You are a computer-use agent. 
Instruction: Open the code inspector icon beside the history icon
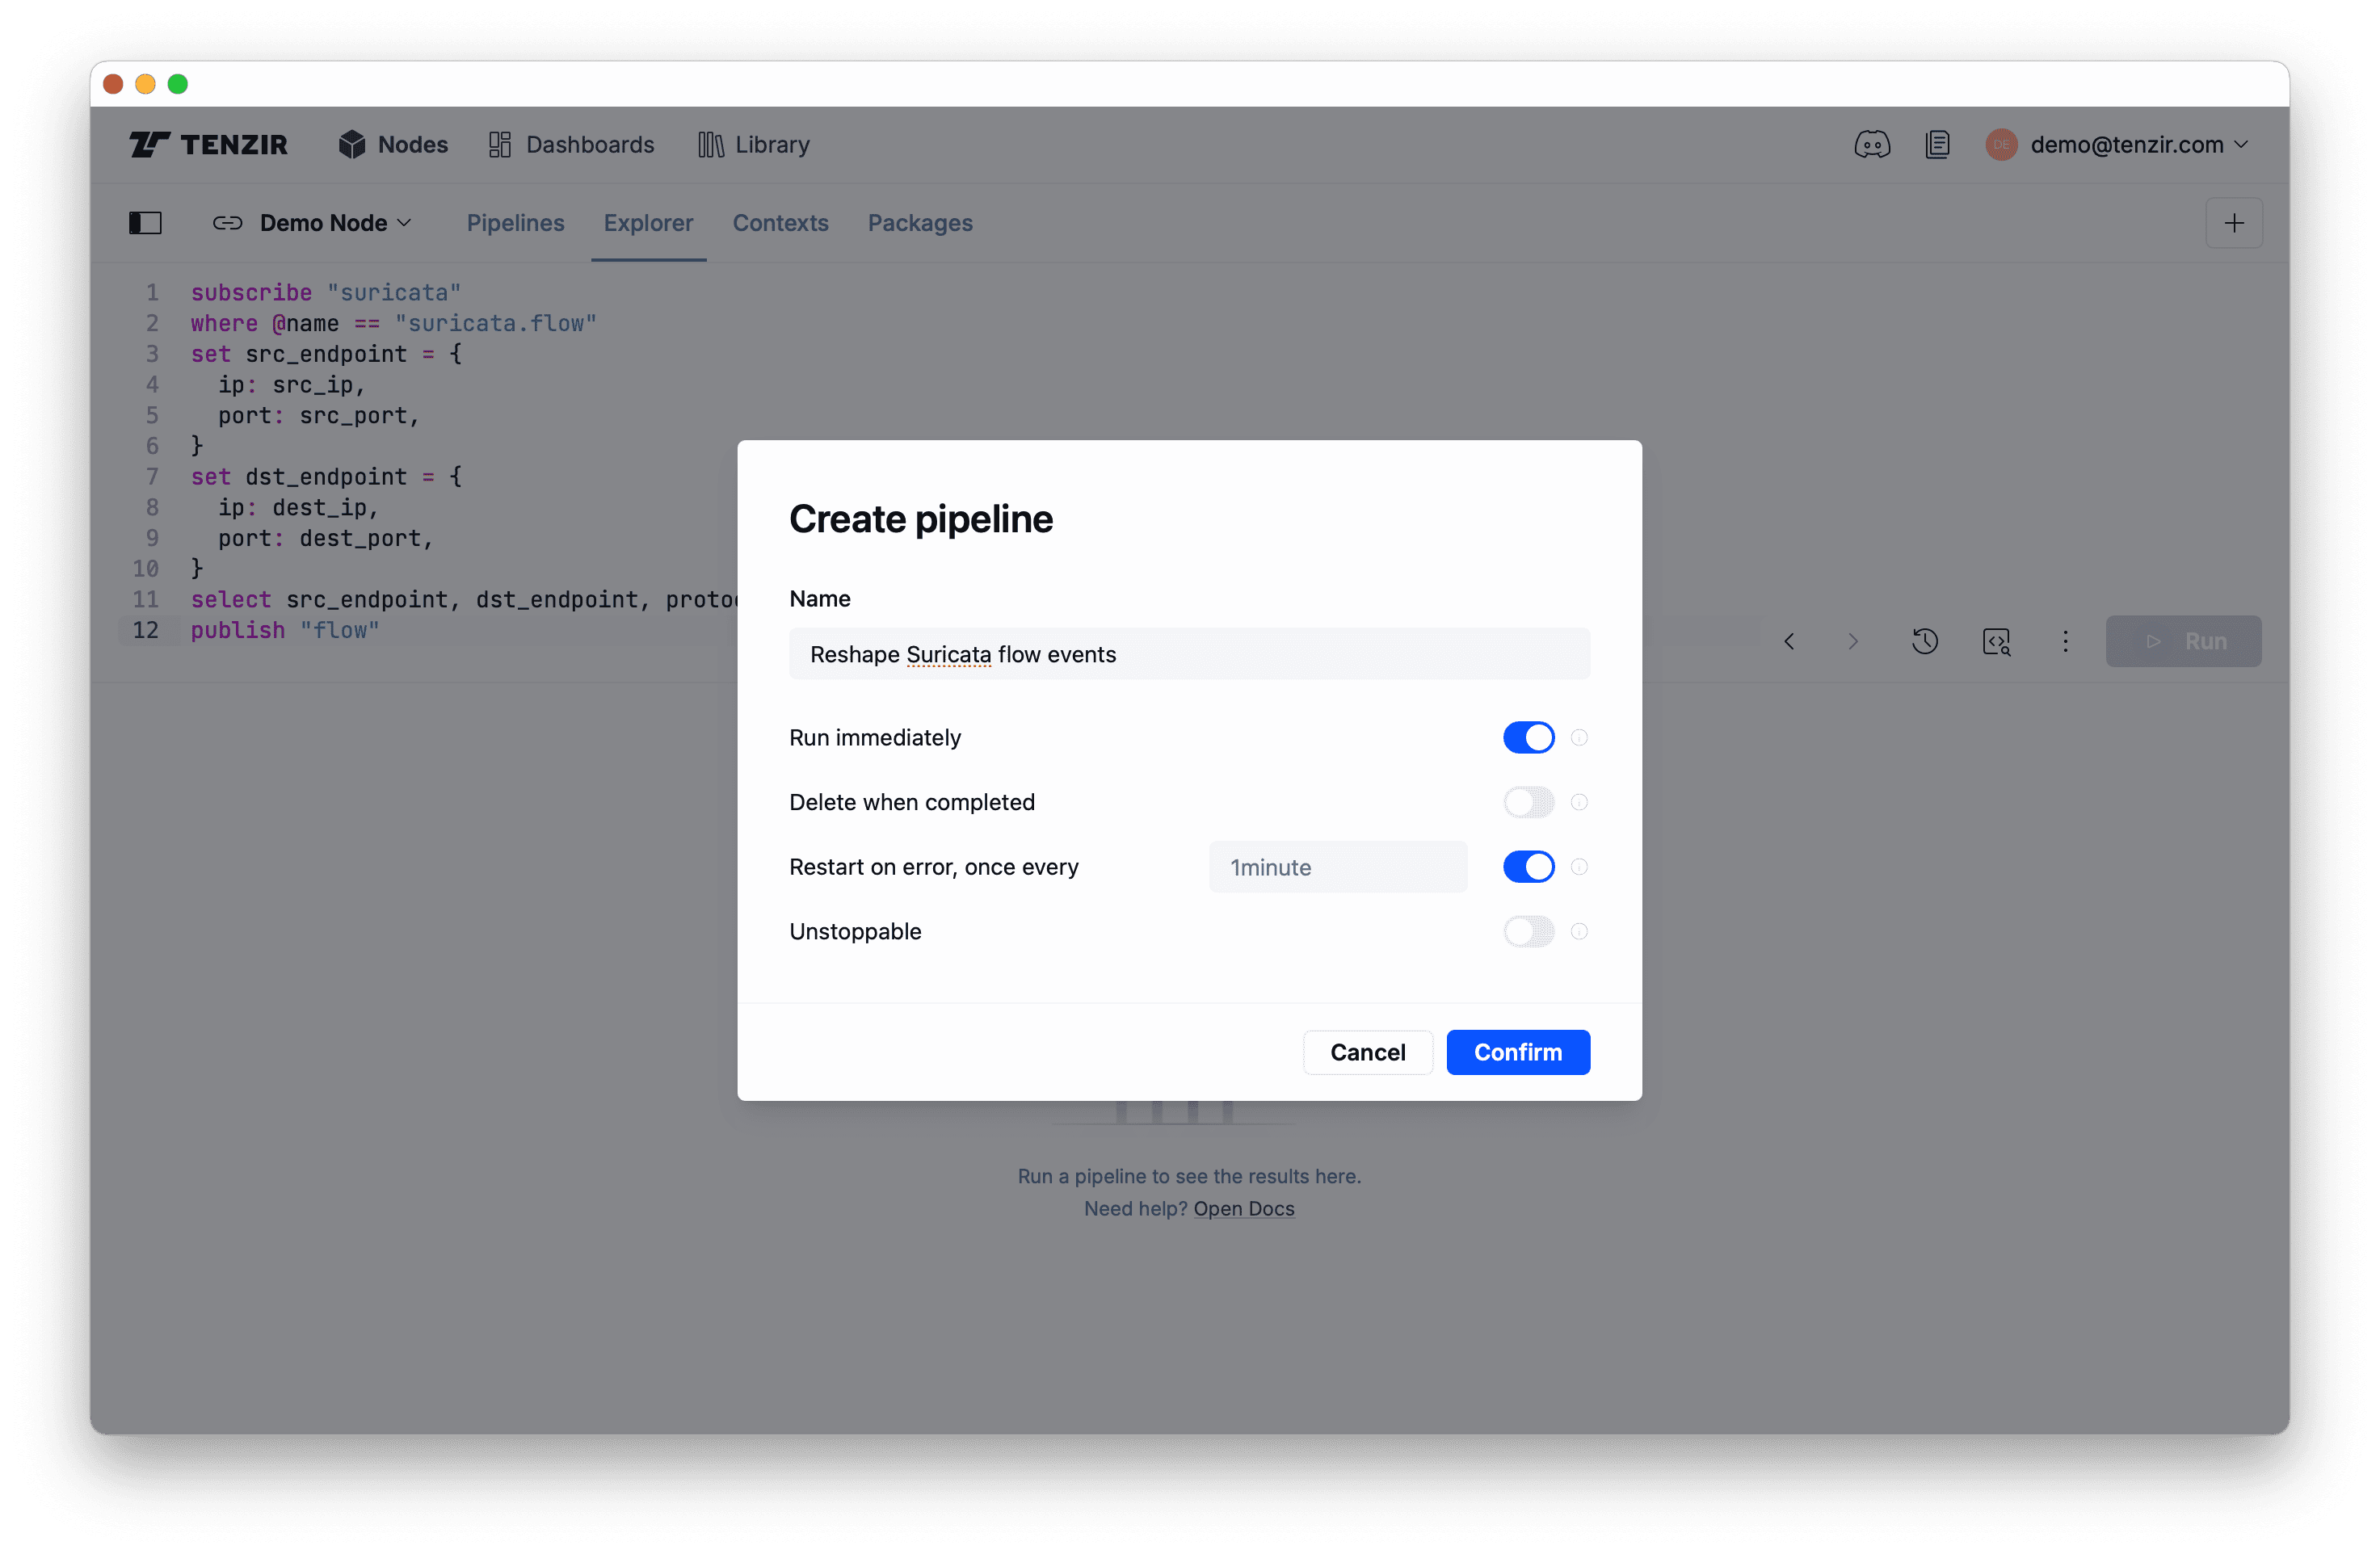point(1996,641)
